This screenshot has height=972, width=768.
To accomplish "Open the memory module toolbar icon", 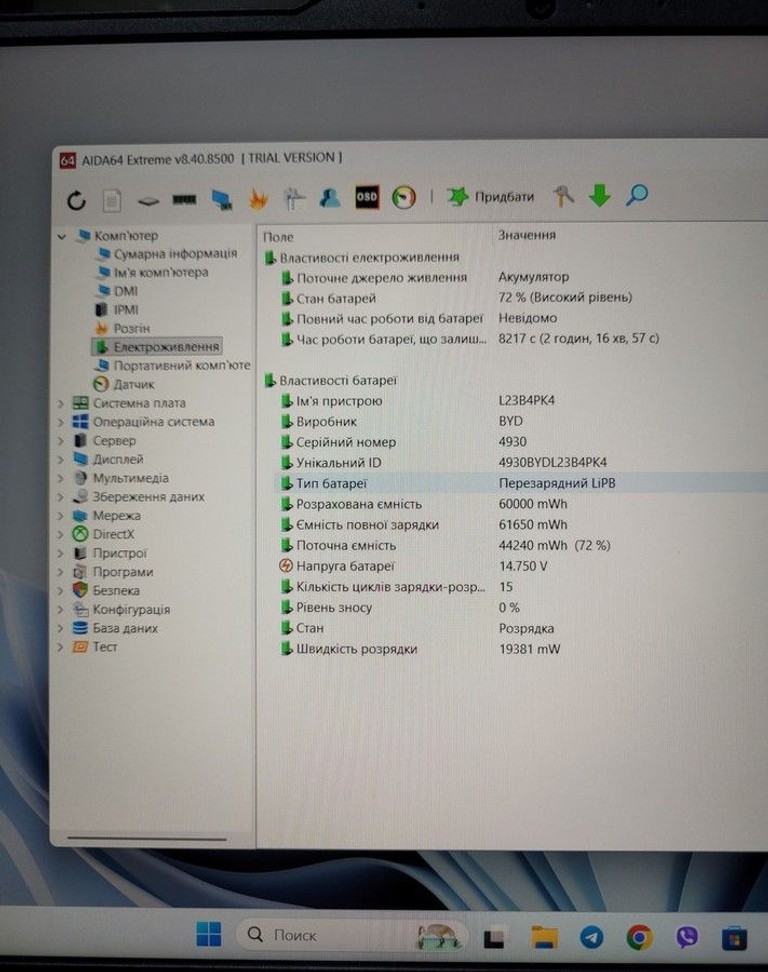I will tap(184, 199).
